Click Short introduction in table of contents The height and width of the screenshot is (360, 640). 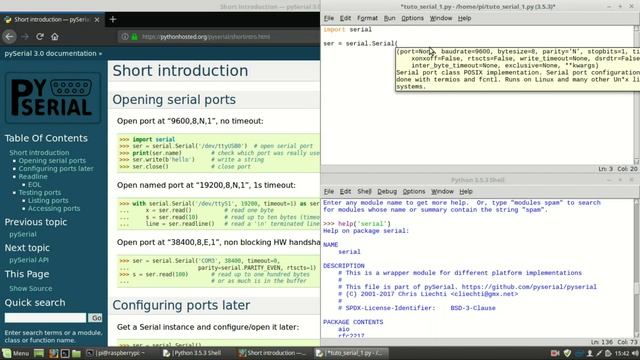[39, 153]
